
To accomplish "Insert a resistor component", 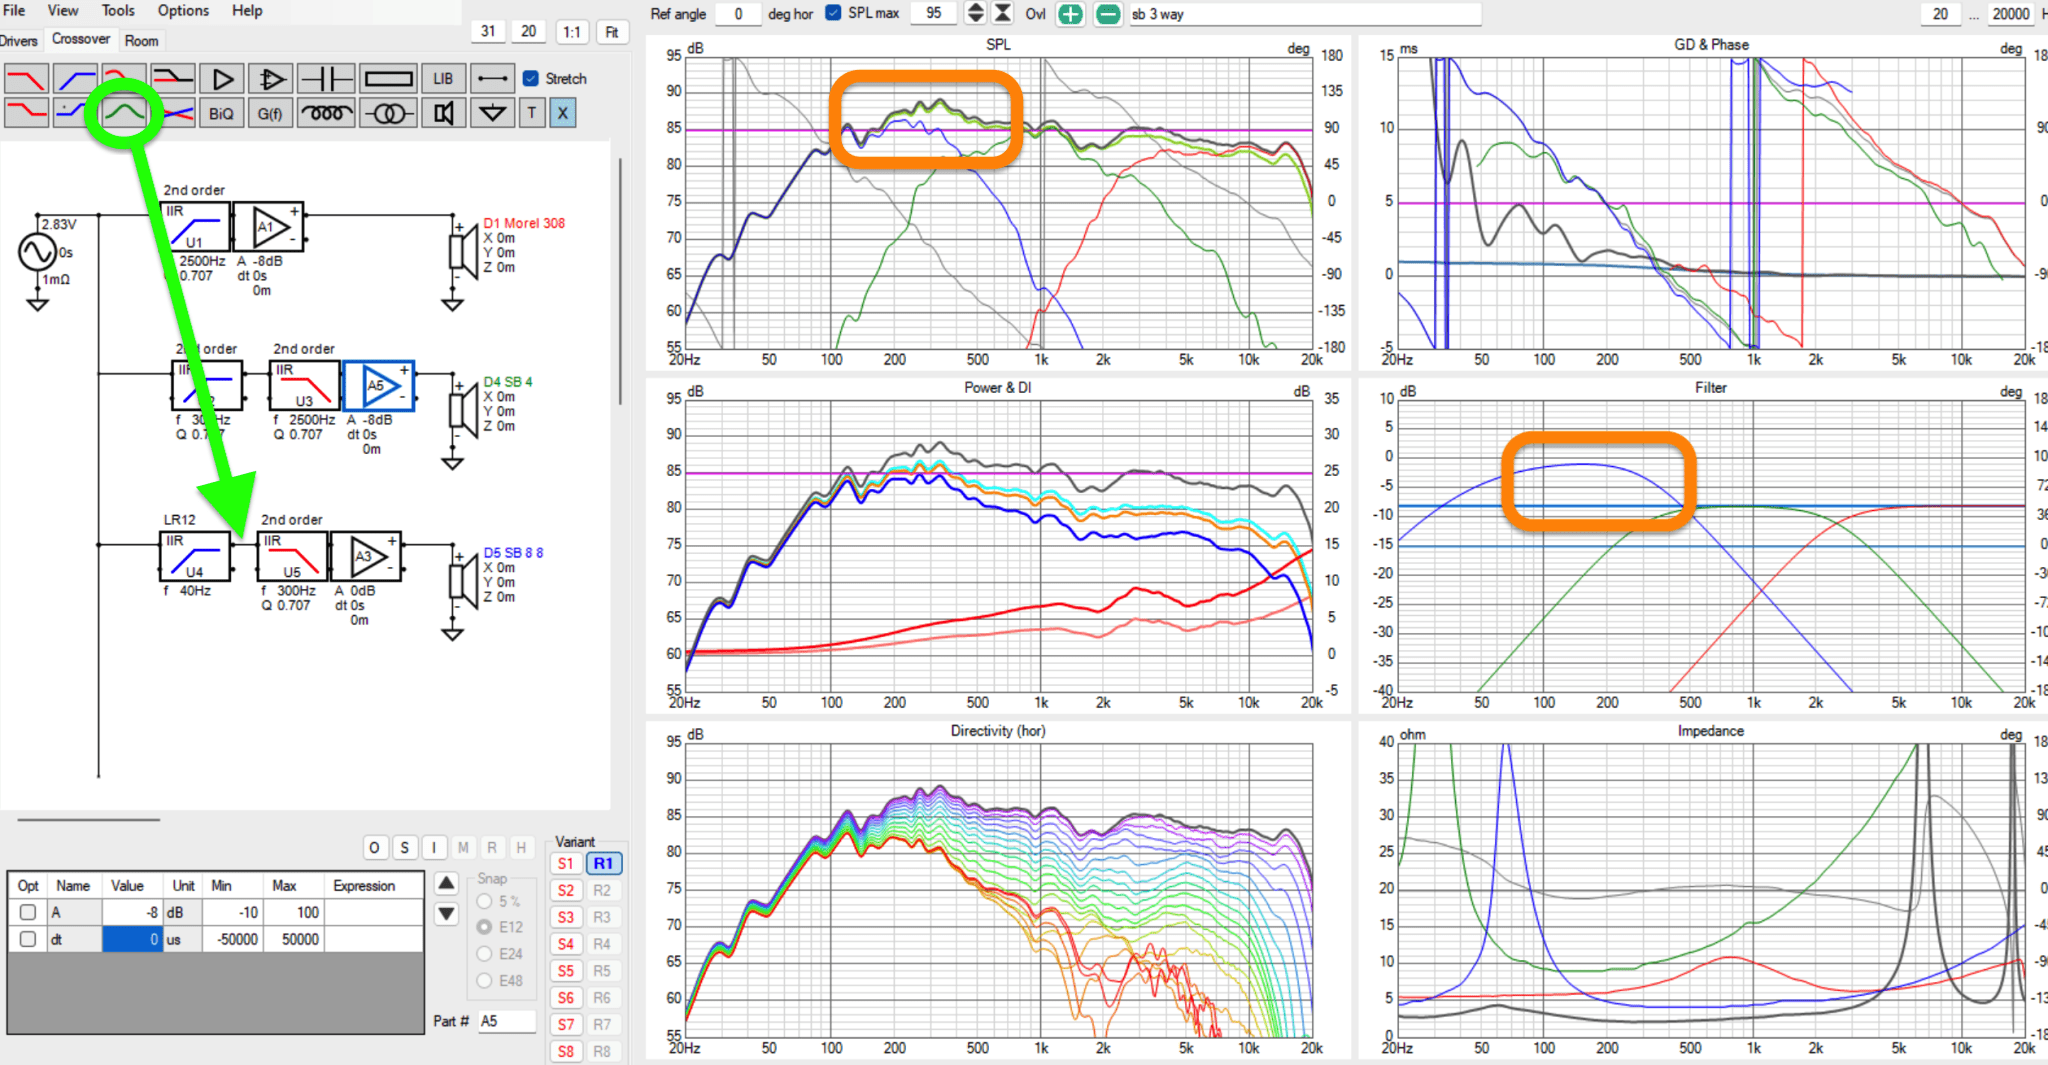I will [388, 78].
